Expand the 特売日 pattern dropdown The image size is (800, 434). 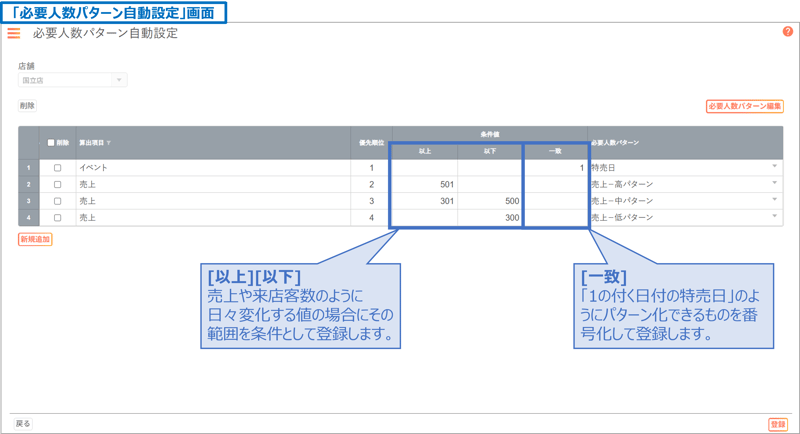point(774,168)
